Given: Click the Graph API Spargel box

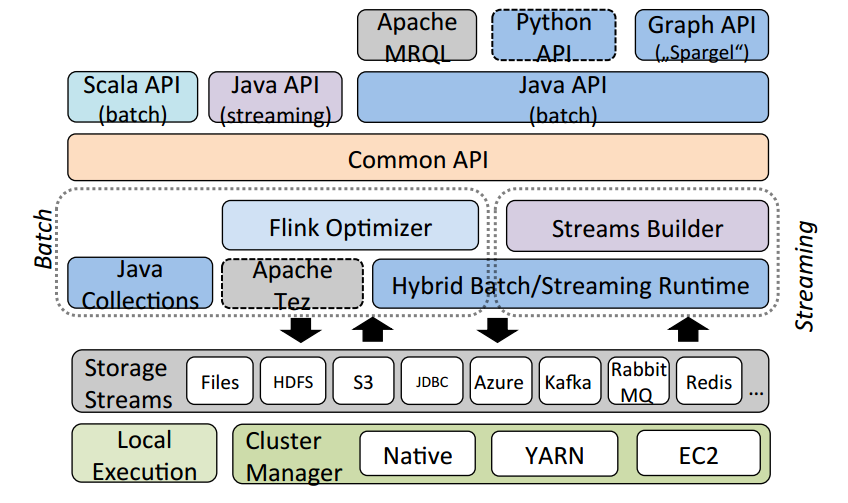Looking at the screenshot, I should 701,36.
